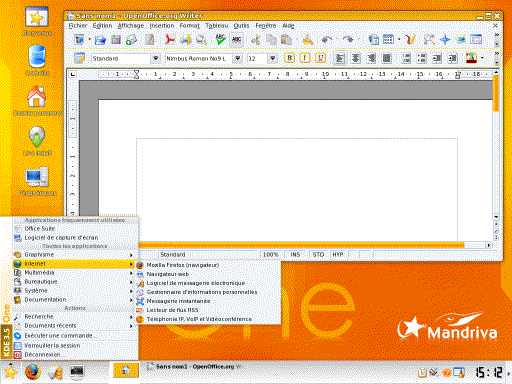The image size is (512, 384).
Task: Click the Cut scissors icon
Action: [256, 40]
